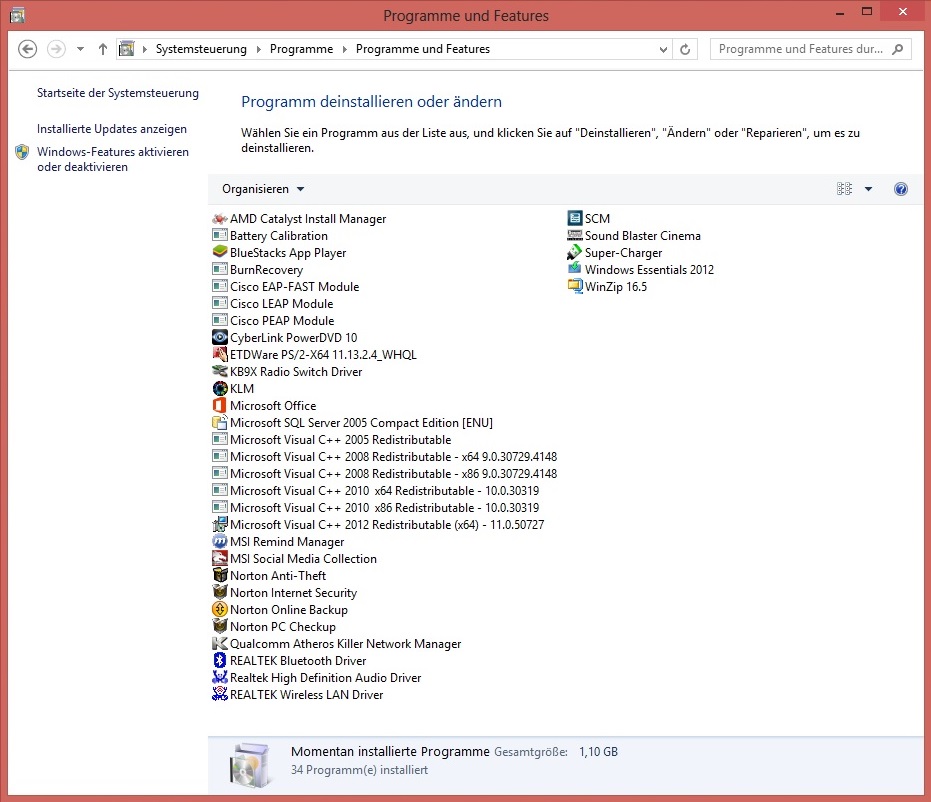Click the Windows-Features shield icon
The image size is (931, 802).
pyautogui.click(x=22, y=152)
